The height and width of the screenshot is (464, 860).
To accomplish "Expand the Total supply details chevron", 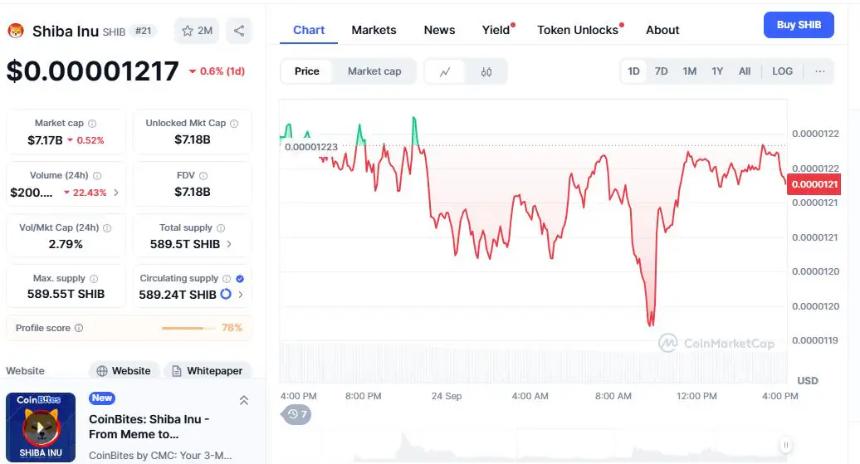I will pos(229,243).
